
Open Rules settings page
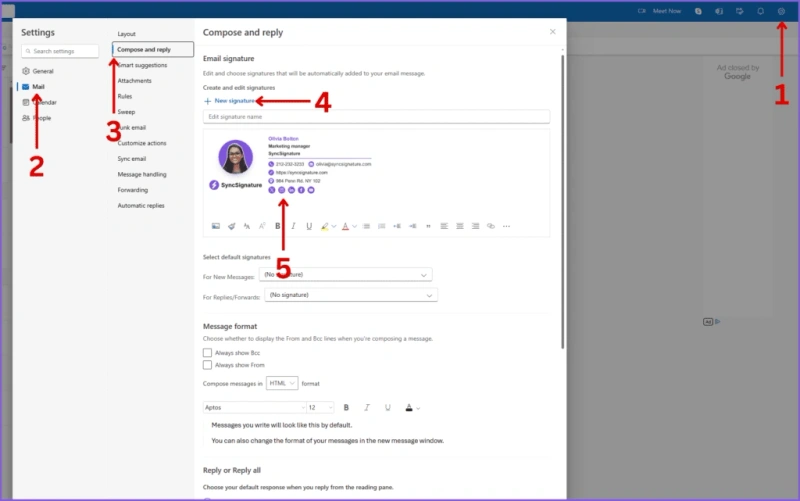coord(124,96)
